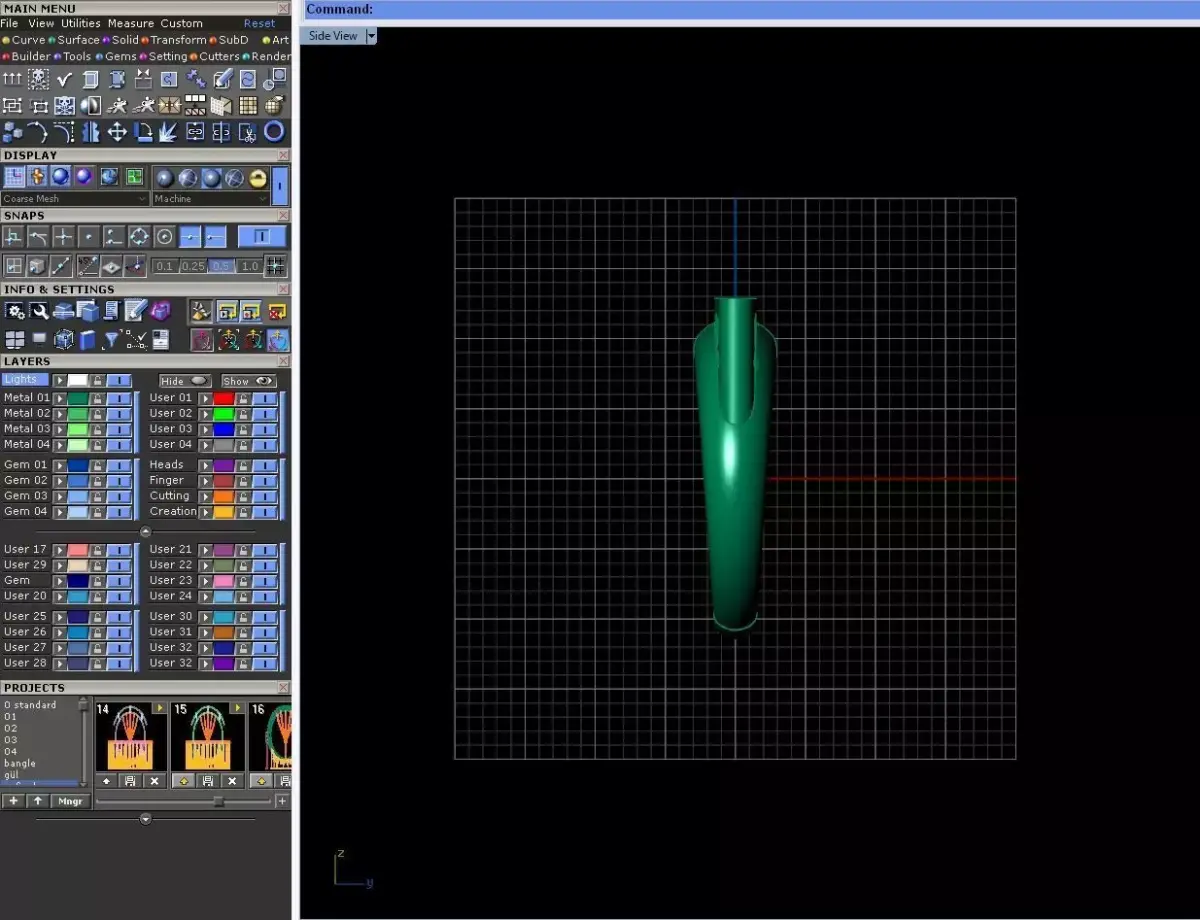Viewport: 1200px width, 920px height.
Task: Collapse the layers section with round divider arrow
Action: (146, 532)
